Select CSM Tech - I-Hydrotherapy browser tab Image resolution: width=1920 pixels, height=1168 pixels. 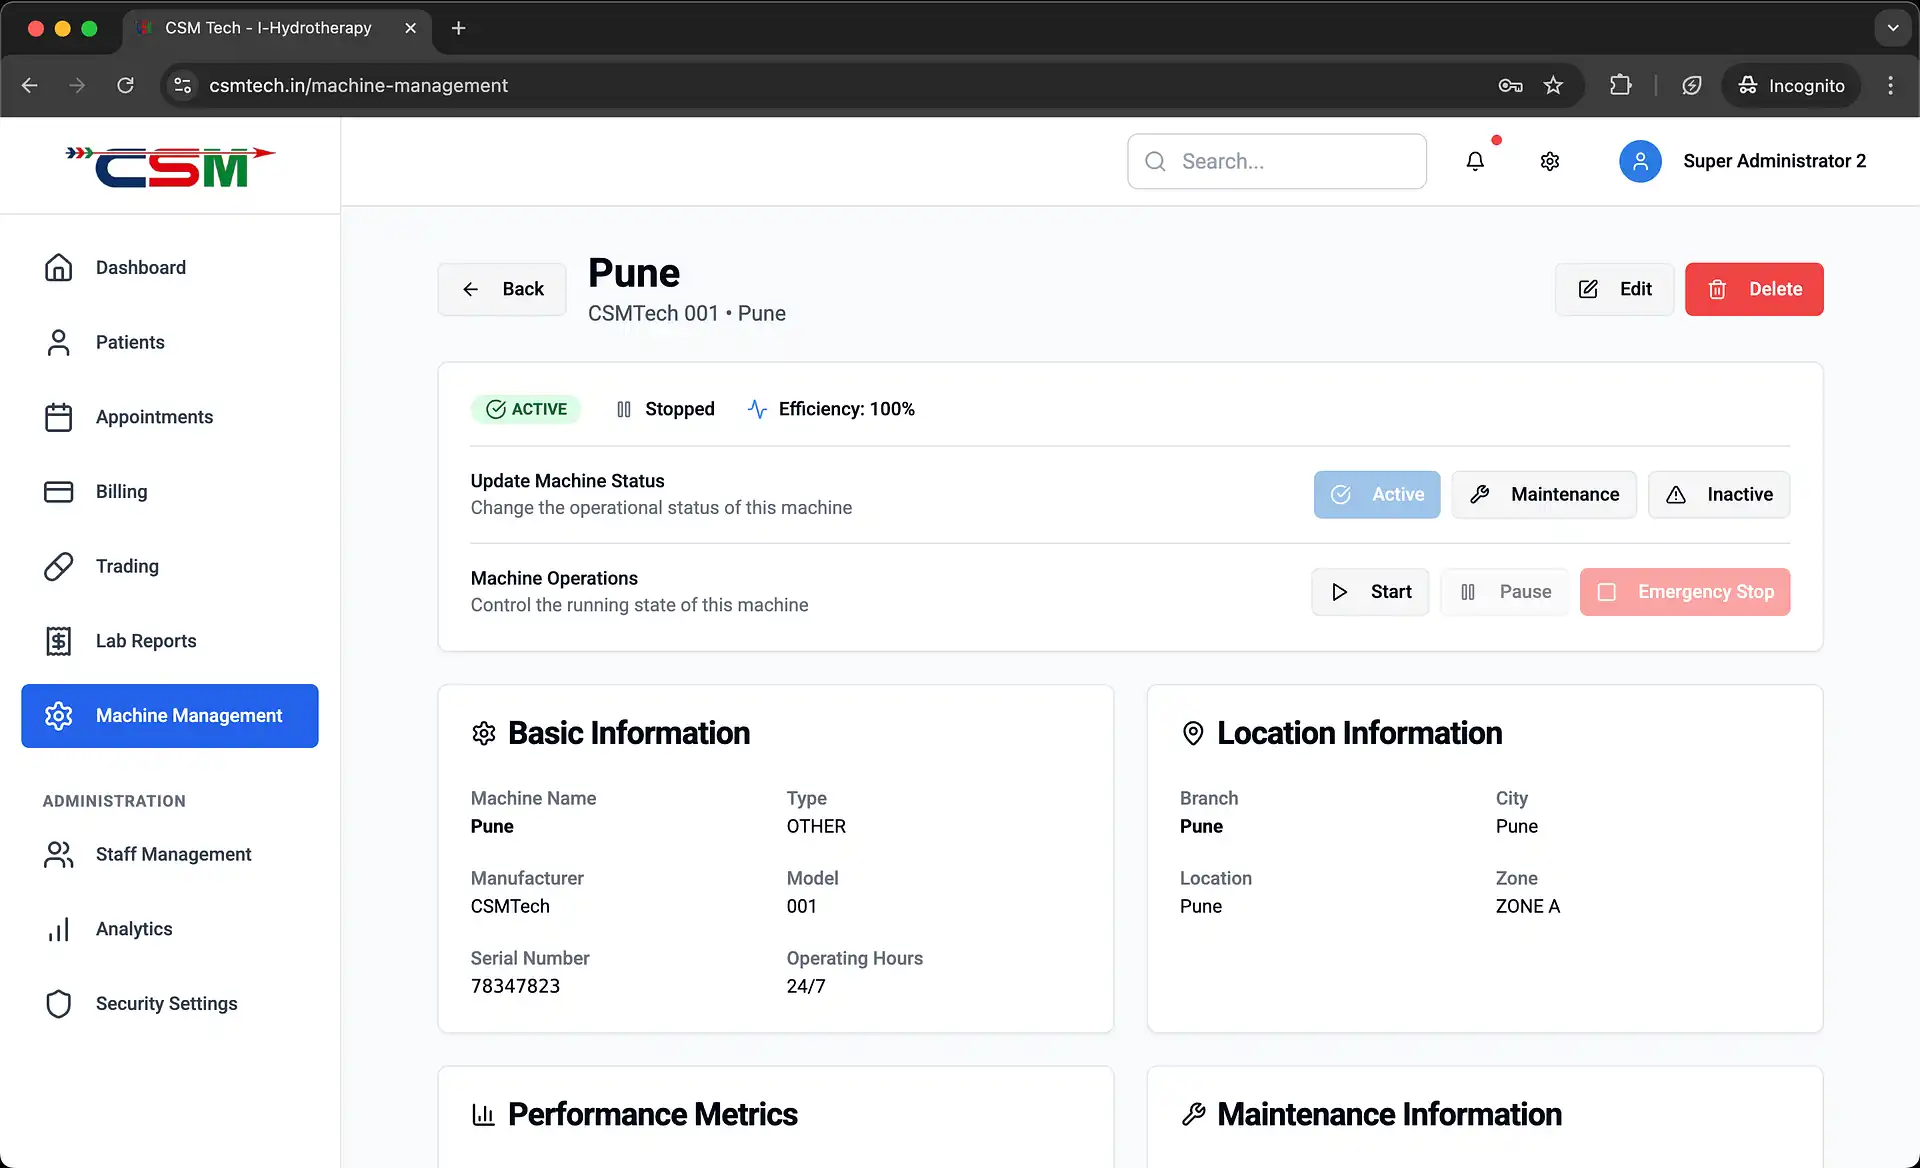pos(277,28)
